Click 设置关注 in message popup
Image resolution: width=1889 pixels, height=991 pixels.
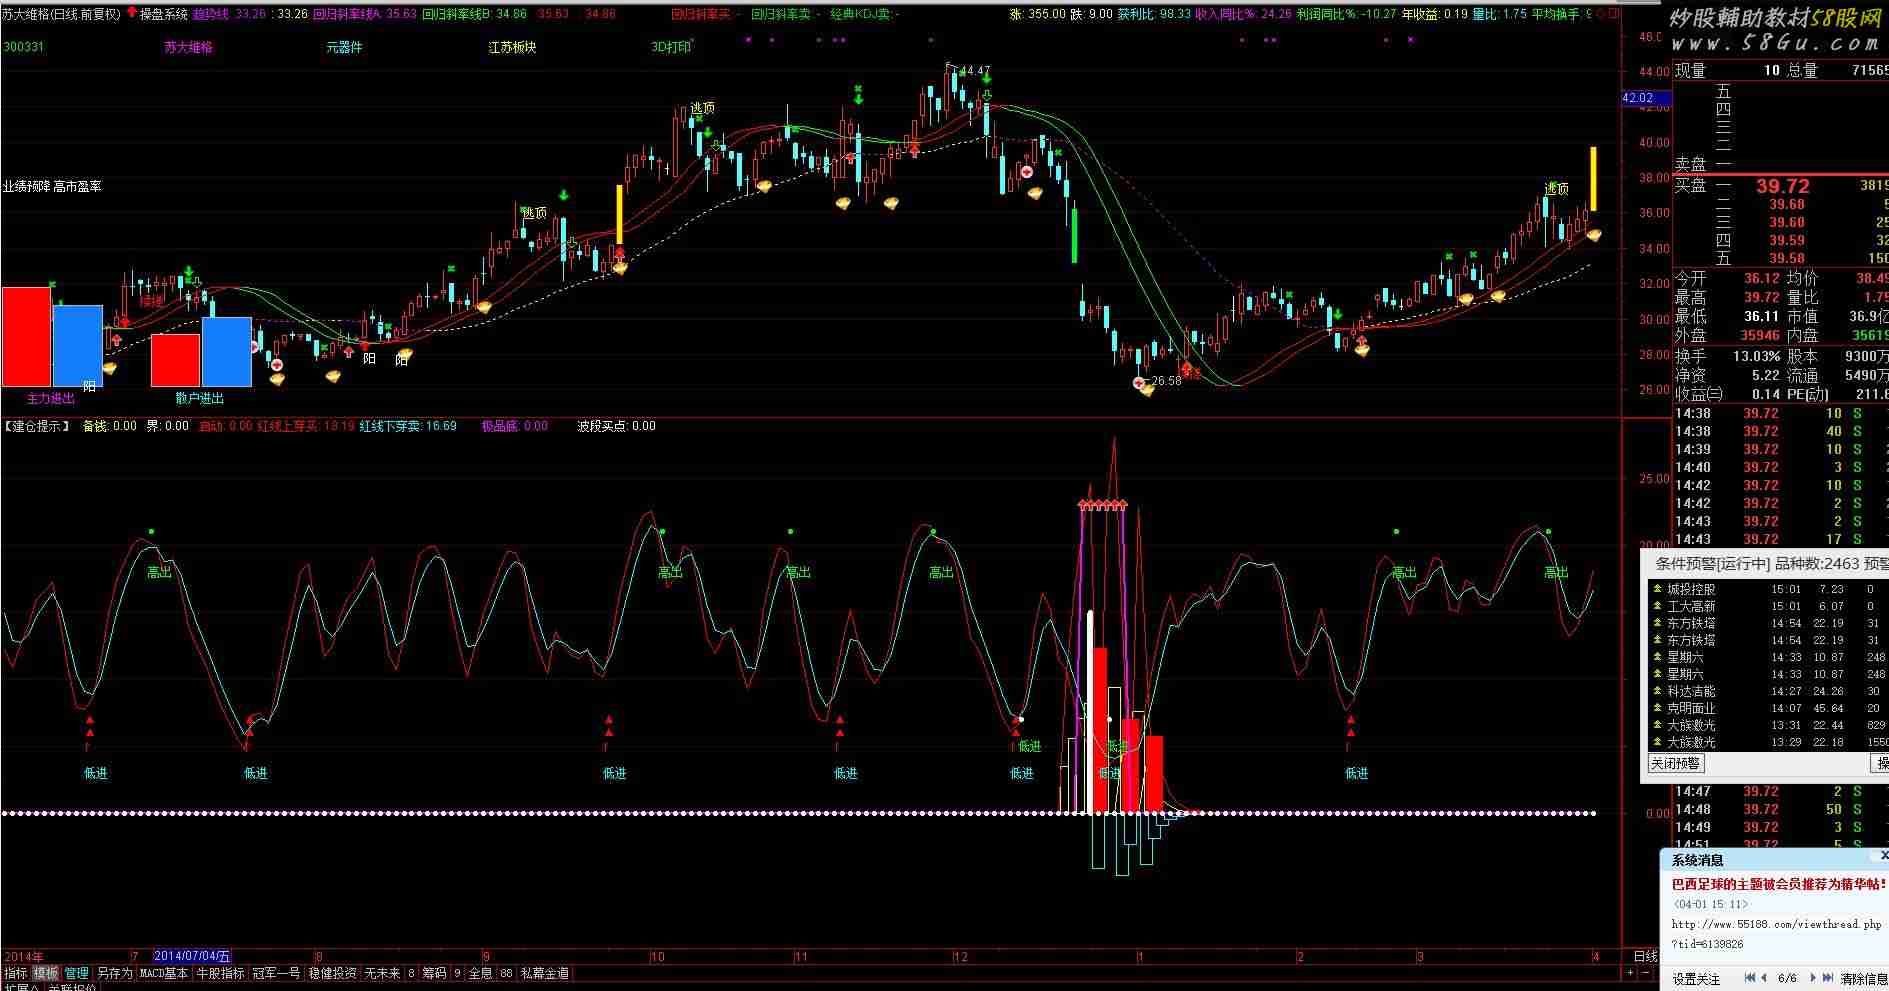pyautogui.click(x=1696, y=979)
